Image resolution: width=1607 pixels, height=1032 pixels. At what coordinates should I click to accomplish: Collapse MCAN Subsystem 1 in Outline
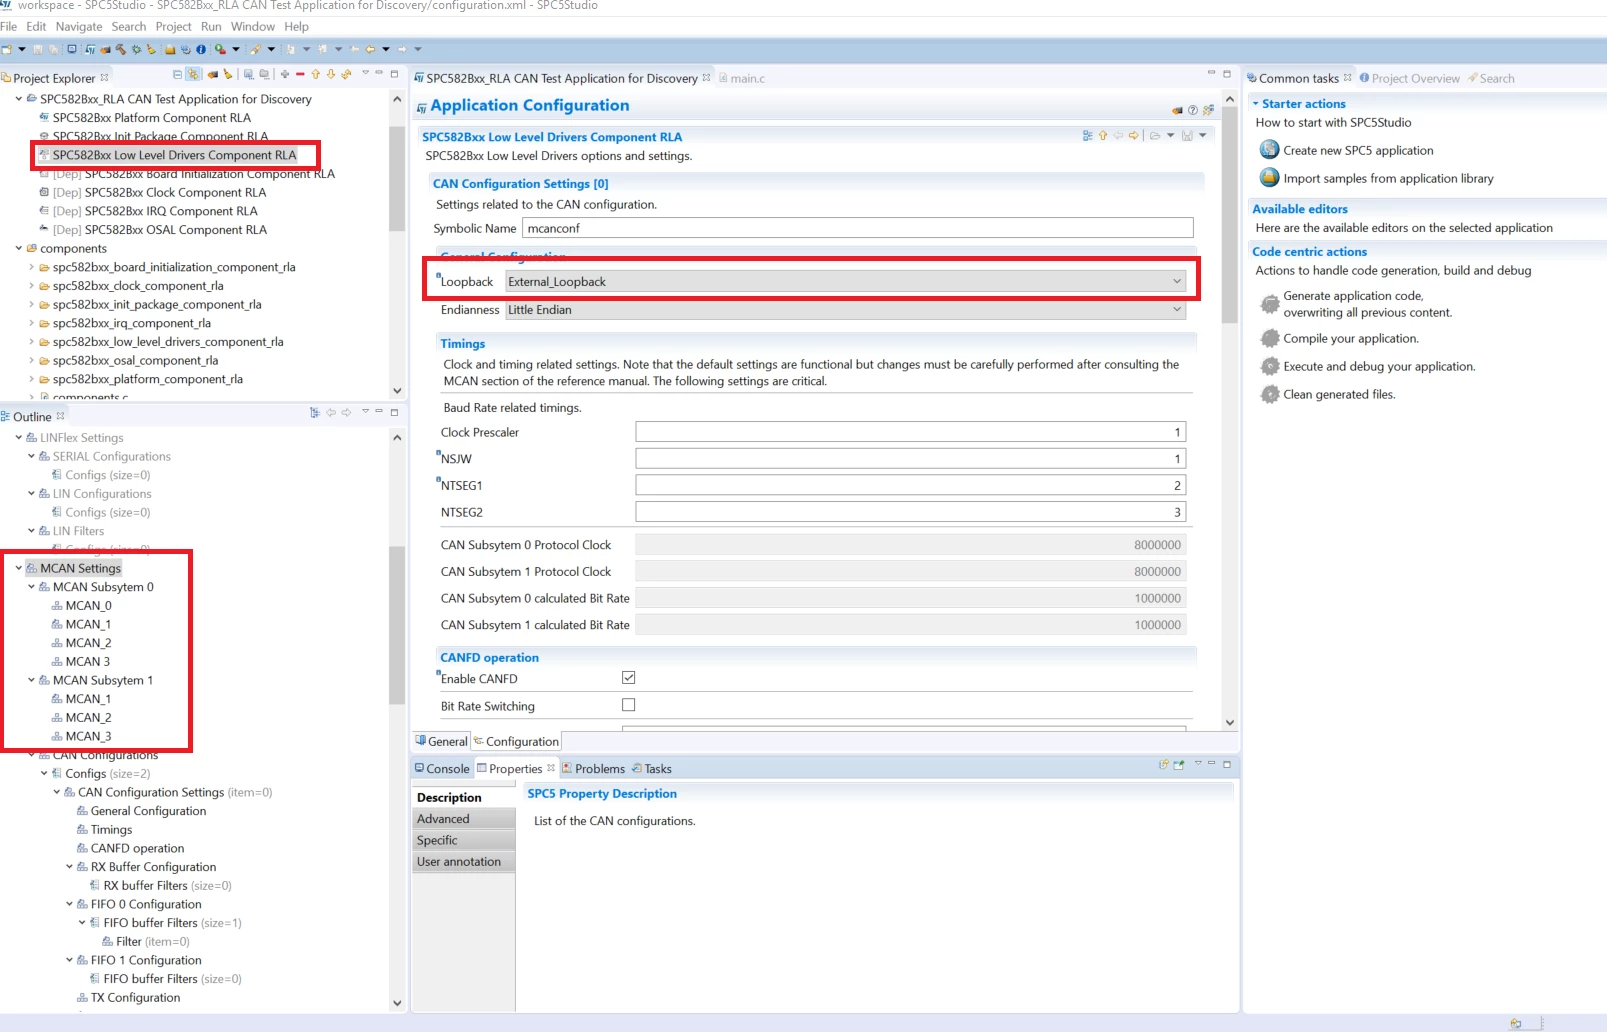[31, 680]
